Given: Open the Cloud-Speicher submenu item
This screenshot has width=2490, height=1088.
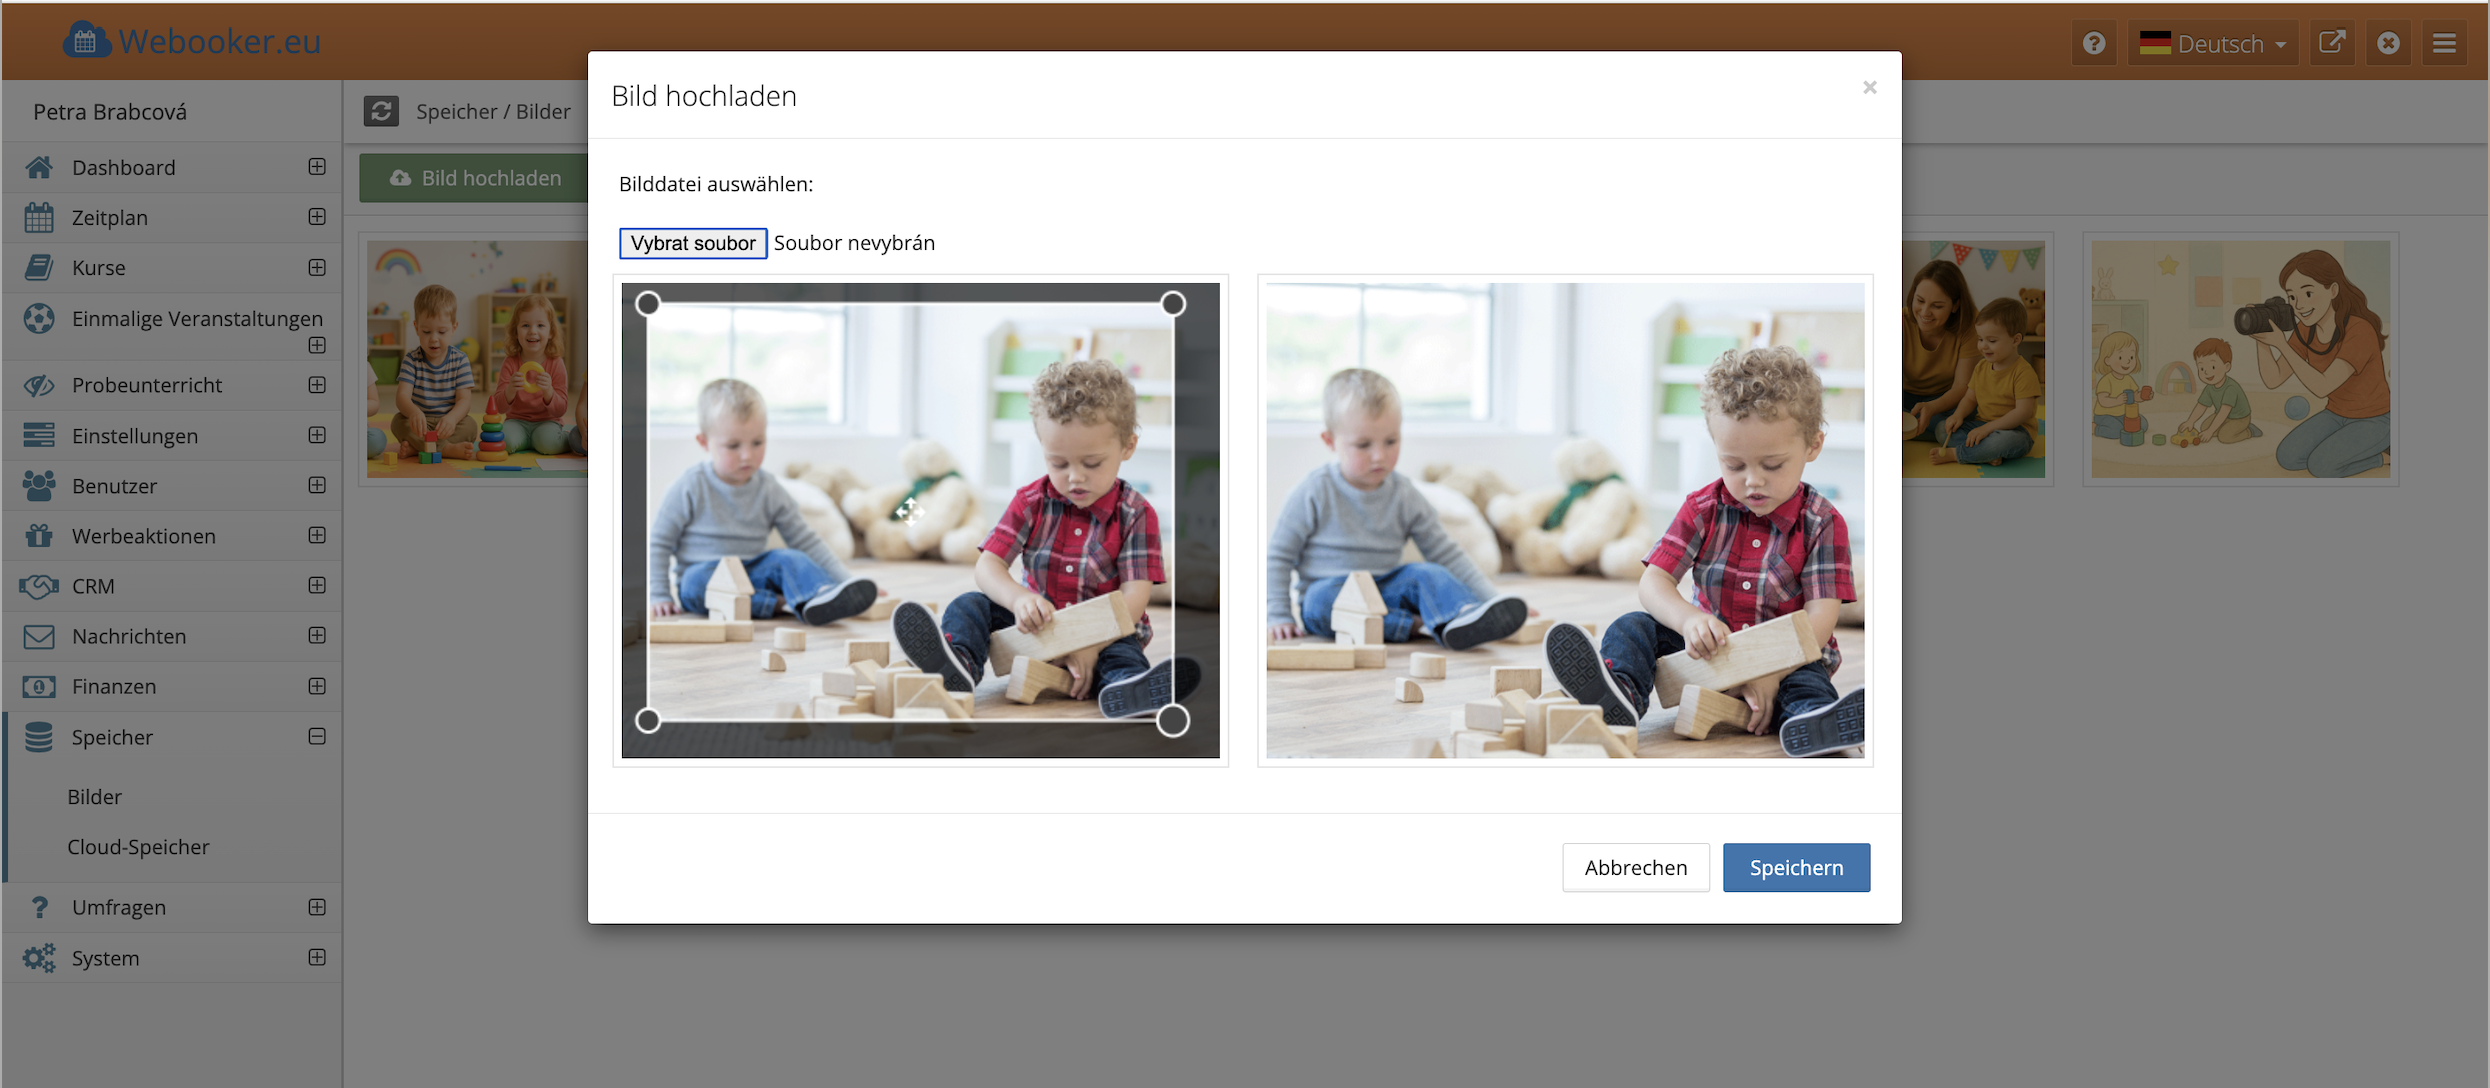Looking at the screenshot, I should (x=138, y=847).
